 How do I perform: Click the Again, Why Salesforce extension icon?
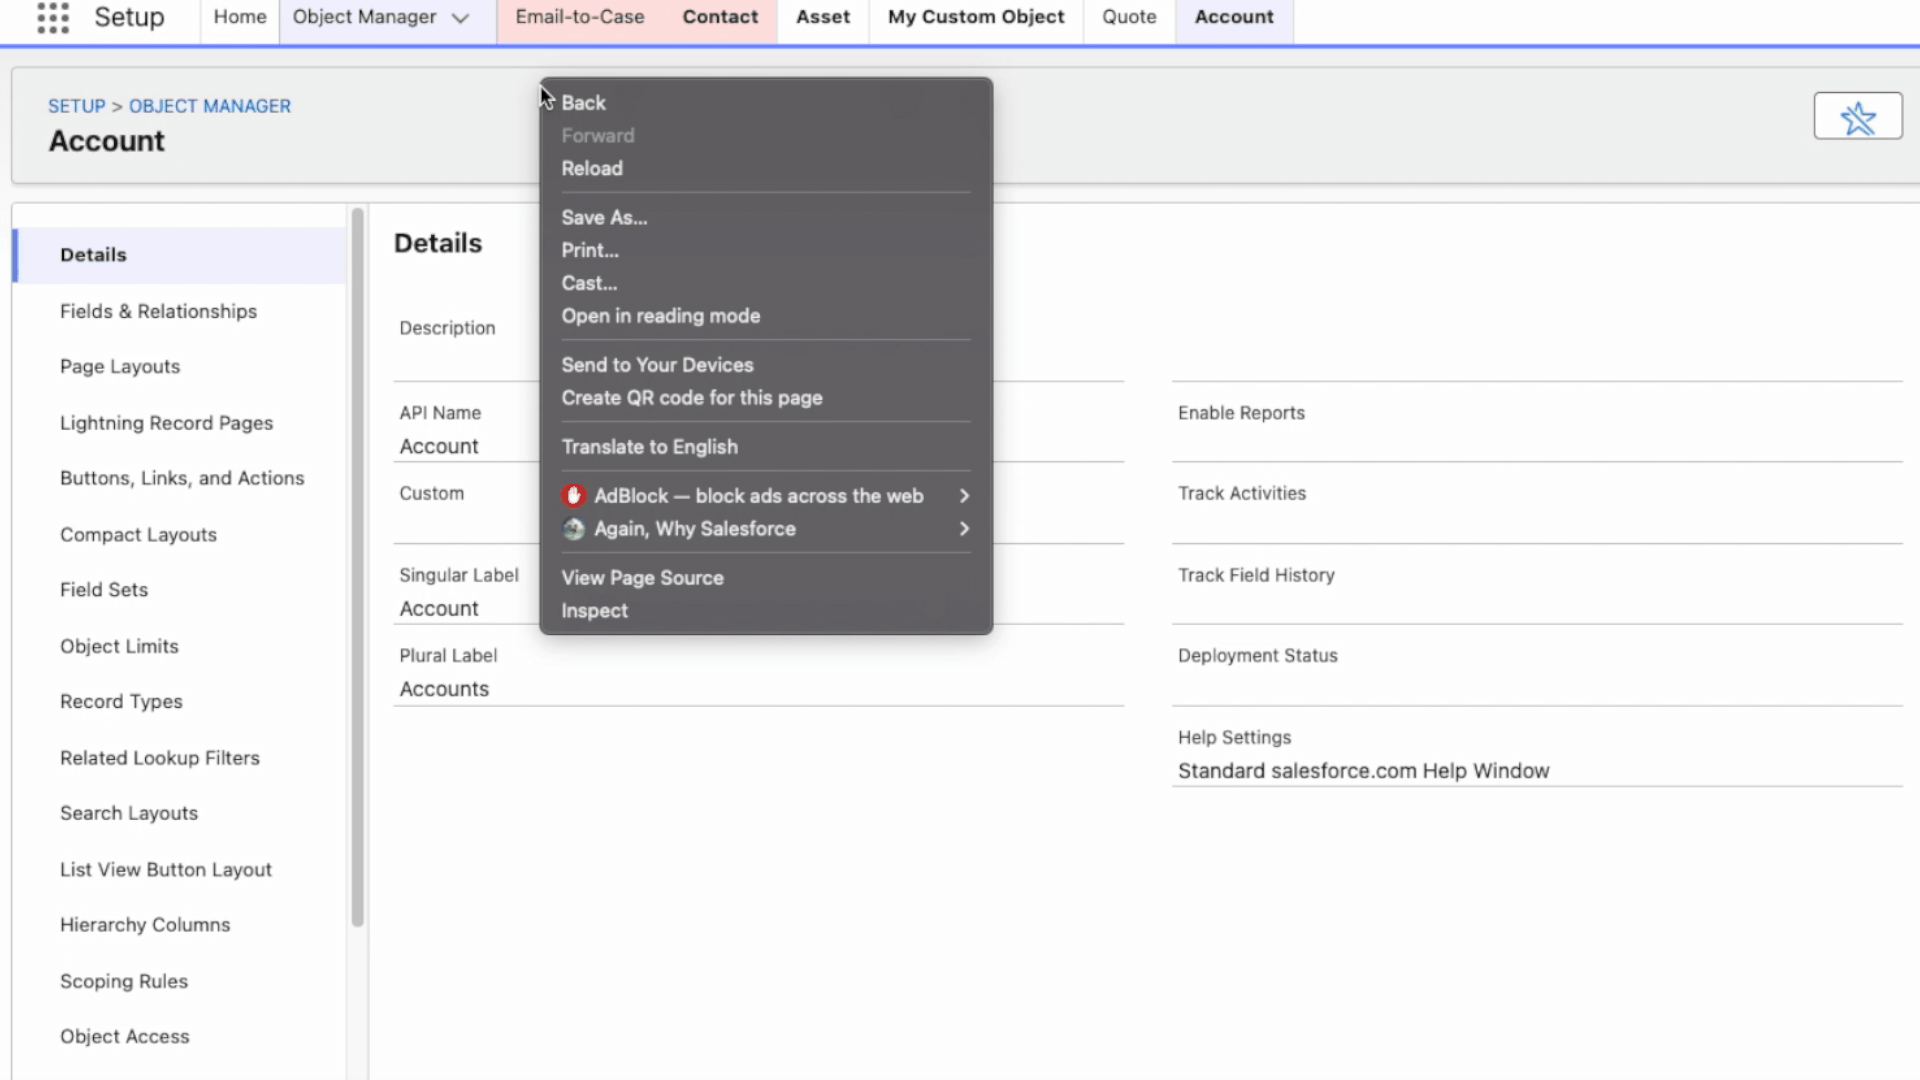tap(573, 529)
